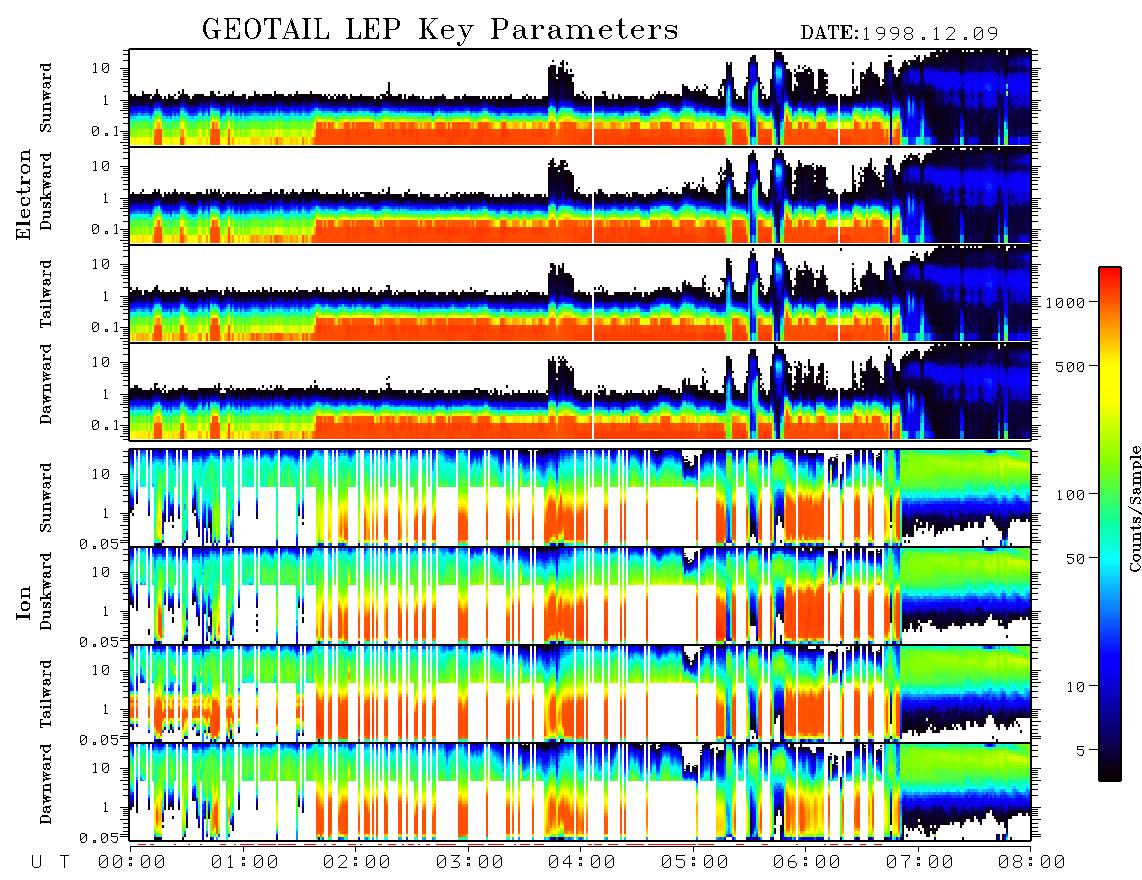Select Electron Sunward panel label
Viewport: 1142px width, 880px height.
(x=46, y=98)
